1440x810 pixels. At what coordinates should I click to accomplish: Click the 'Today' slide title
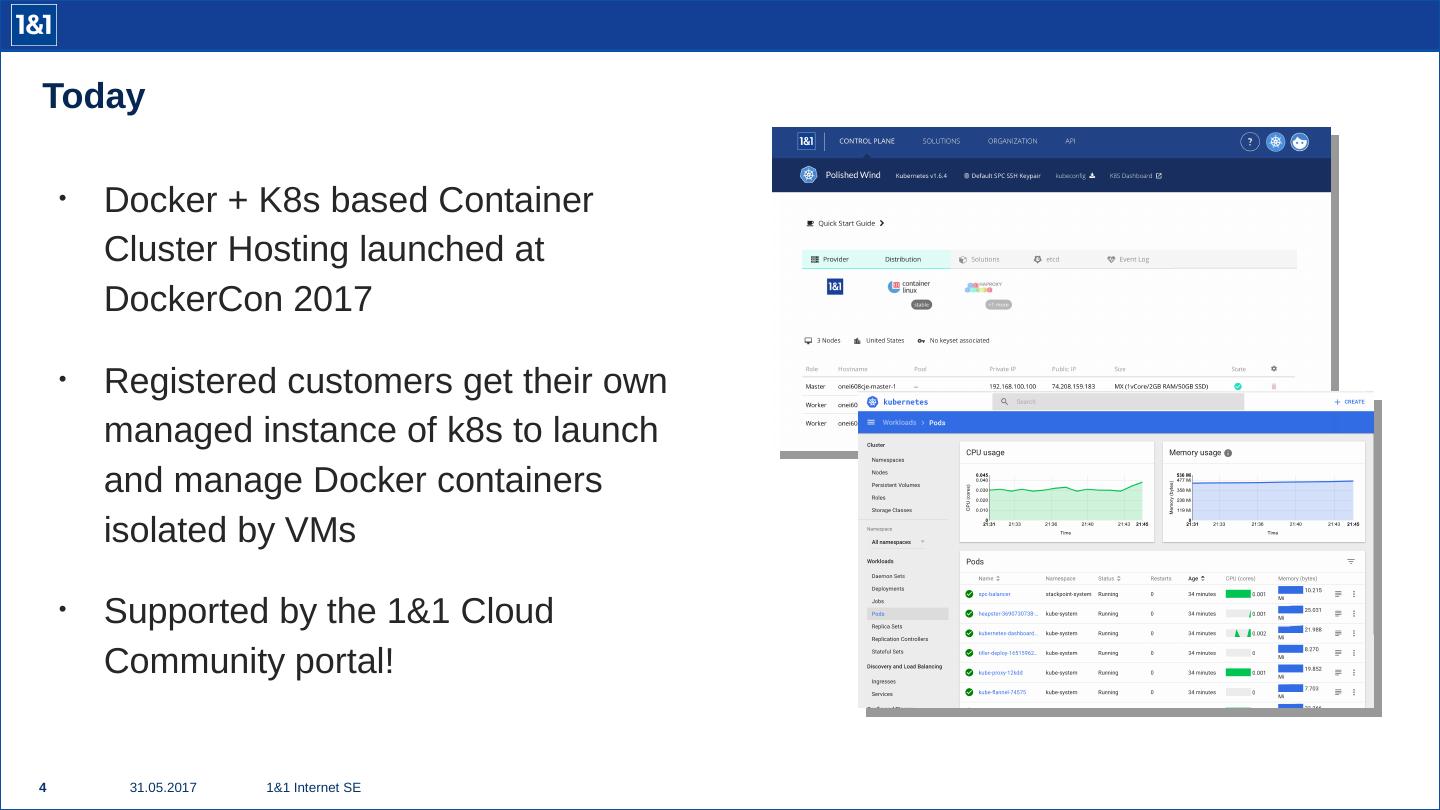pos(94,97)
